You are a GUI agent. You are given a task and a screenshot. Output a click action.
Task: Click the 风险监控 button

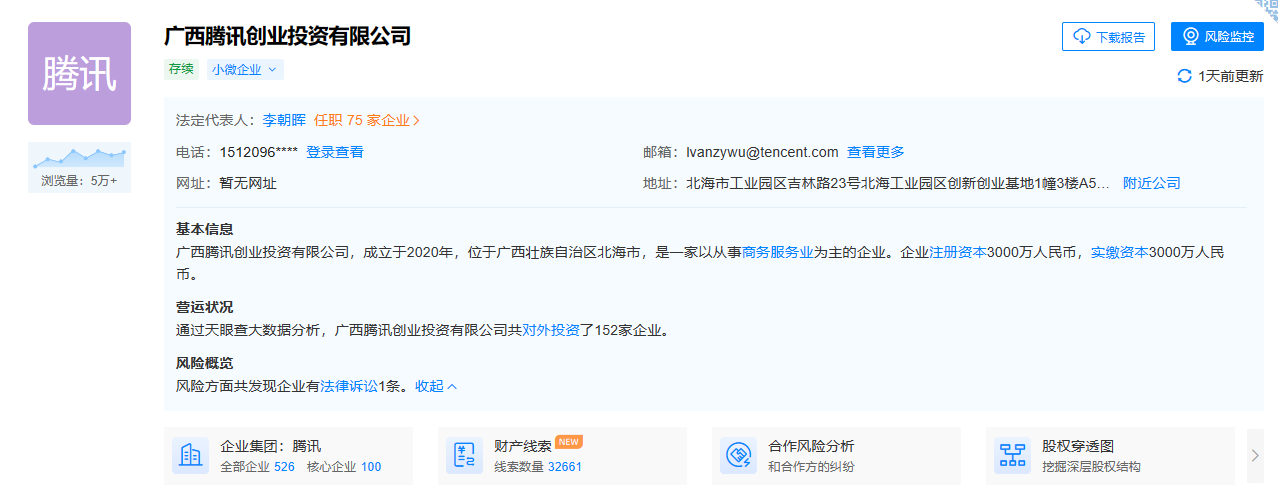[x=1217, y=37]
